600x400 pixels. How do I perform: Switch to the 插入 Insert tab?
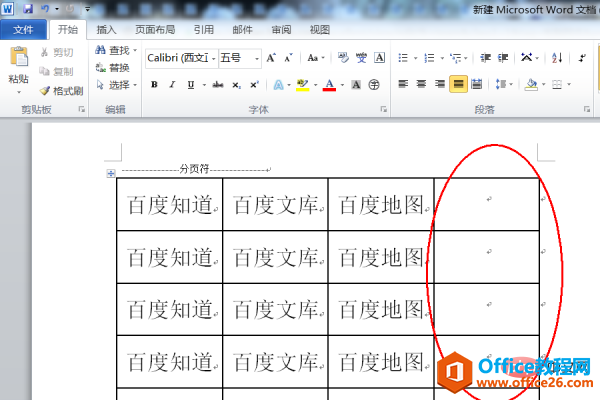[106, 29]
